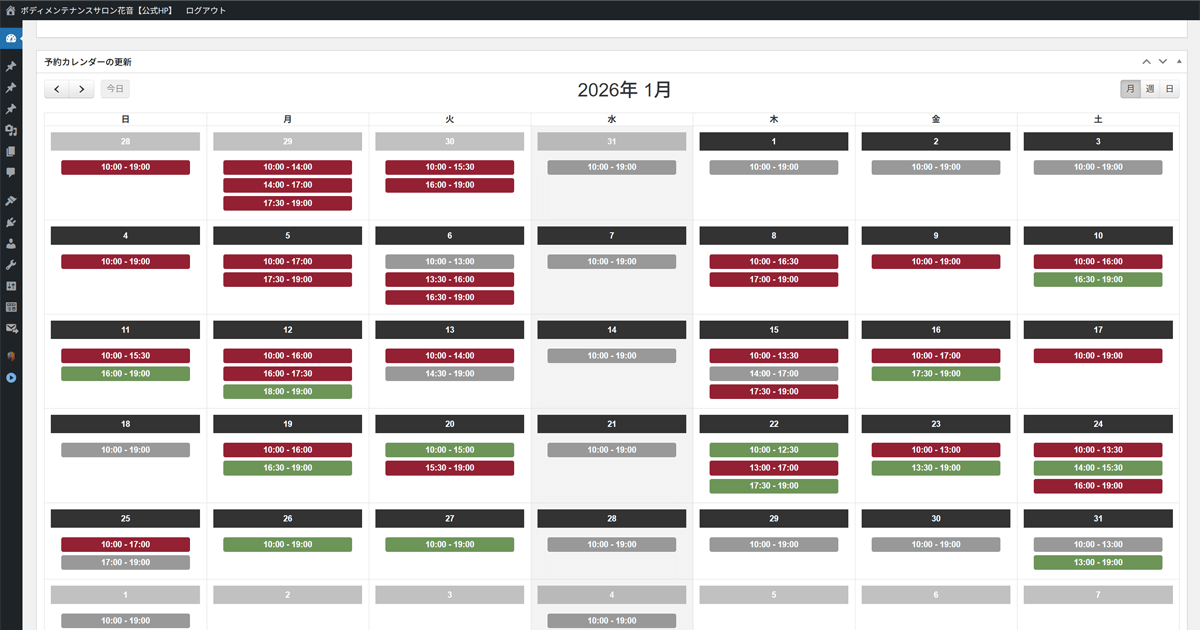Select the gray 14:30 - 19:00 slot on the 13th
This screenshot has width=1200, height=630.
(x=450, y=374)
